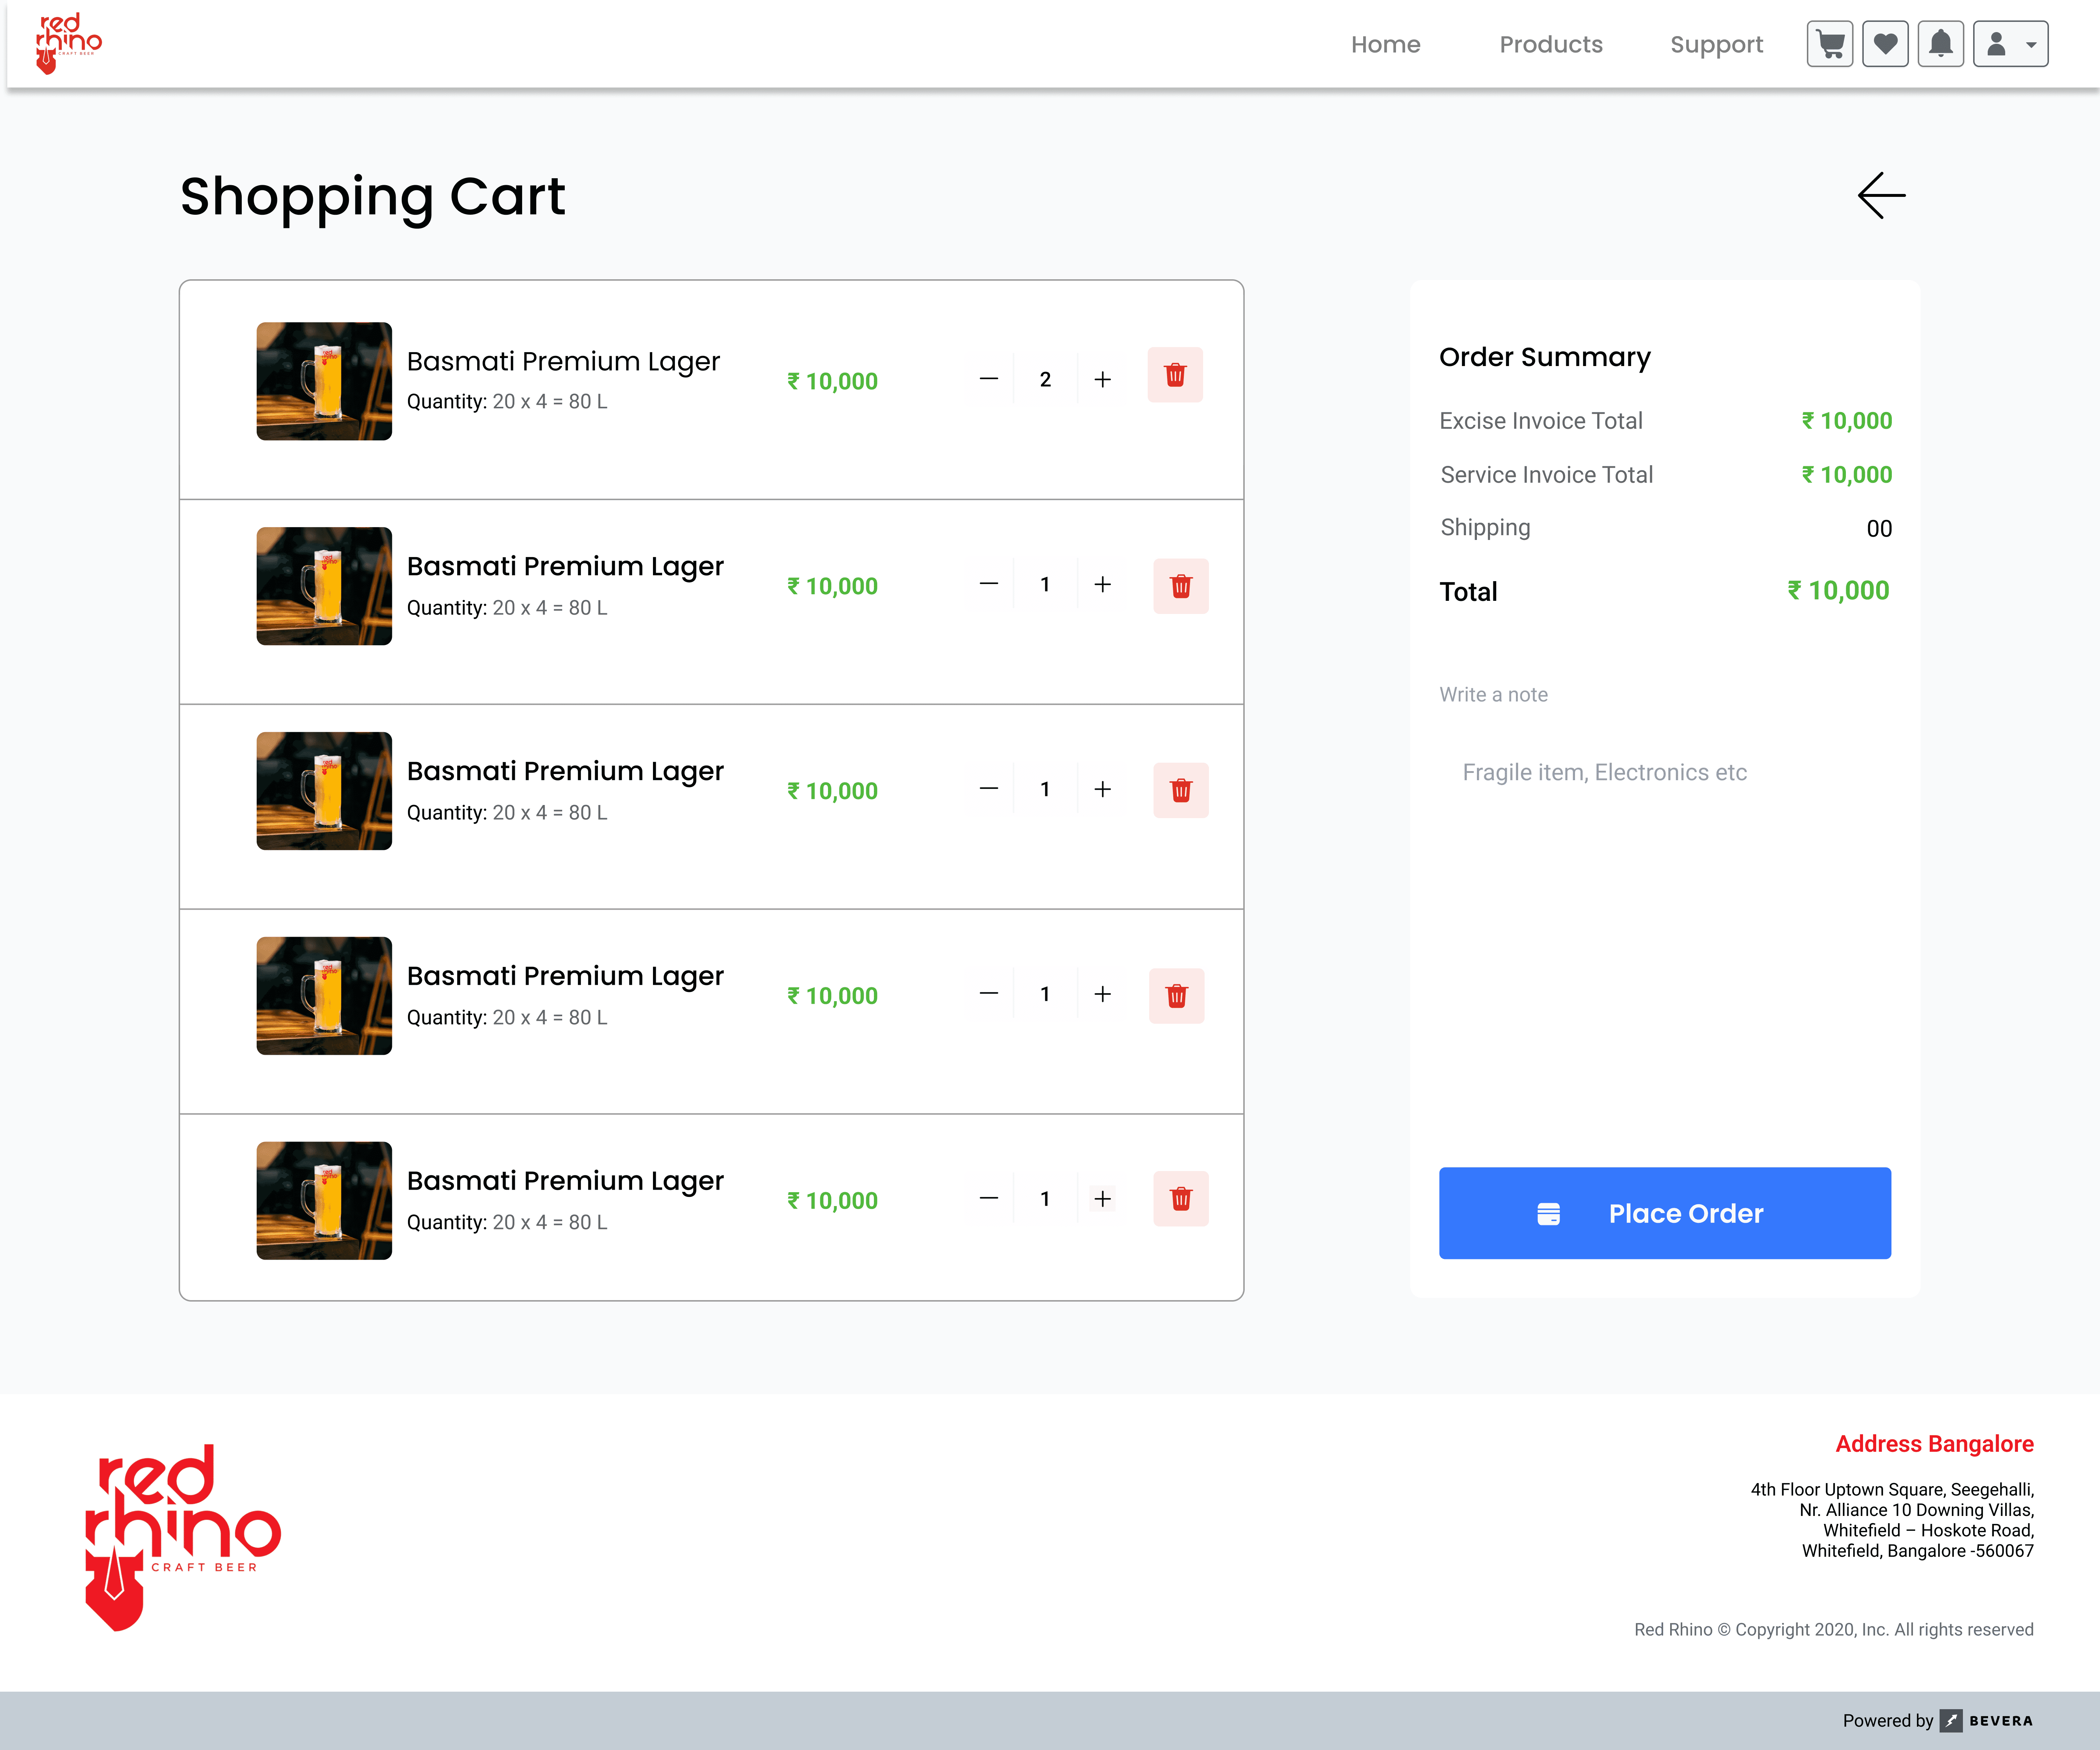Decrease quantity of the third cart item
This screenshot has height=1750, width=2100.
point(989,789)
